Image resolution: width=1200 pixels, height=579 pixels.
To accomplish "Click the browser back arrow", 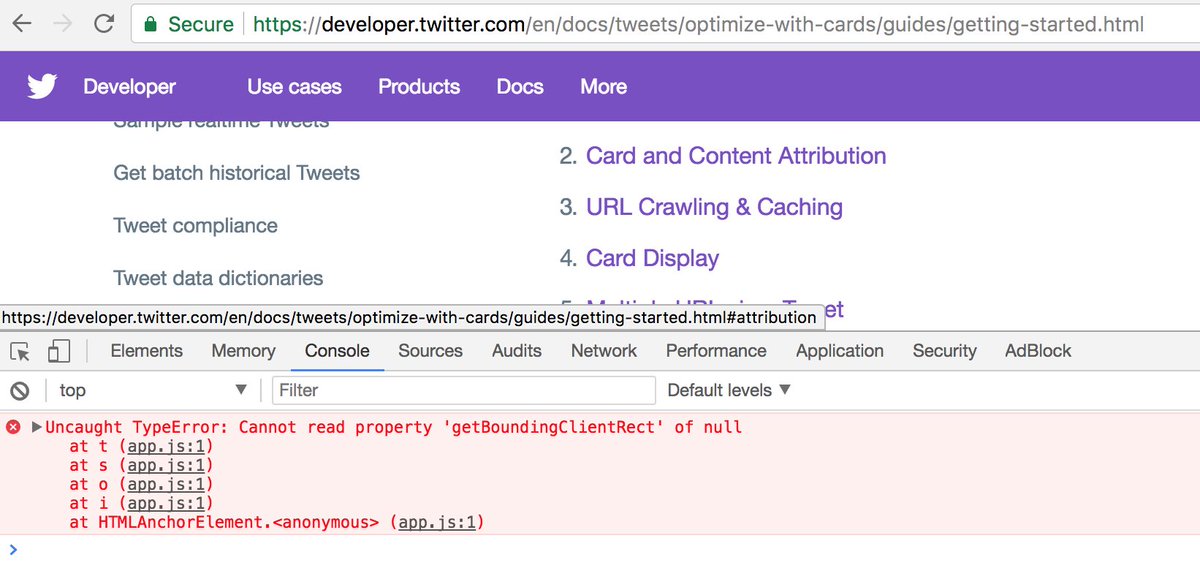I will point(21,23).
